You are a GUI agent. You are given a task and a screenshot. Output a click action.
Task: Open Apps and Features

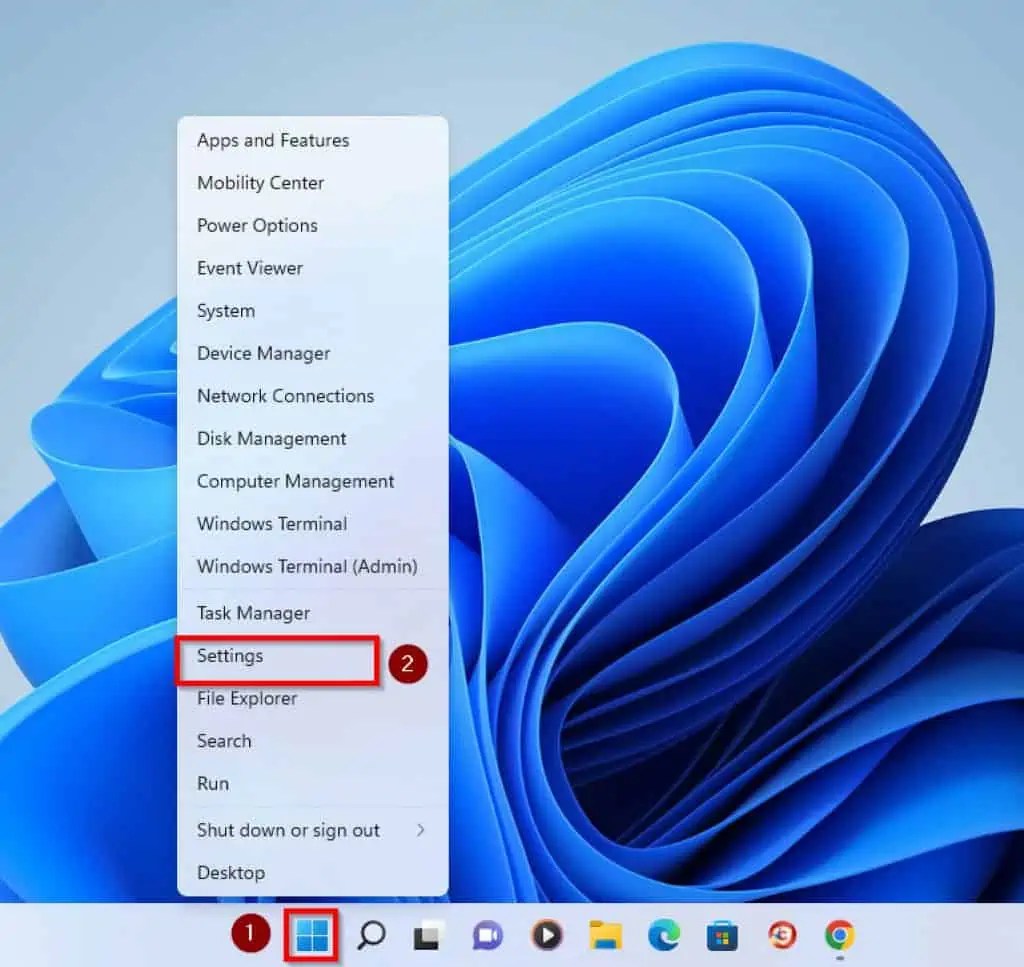[272, 140]
